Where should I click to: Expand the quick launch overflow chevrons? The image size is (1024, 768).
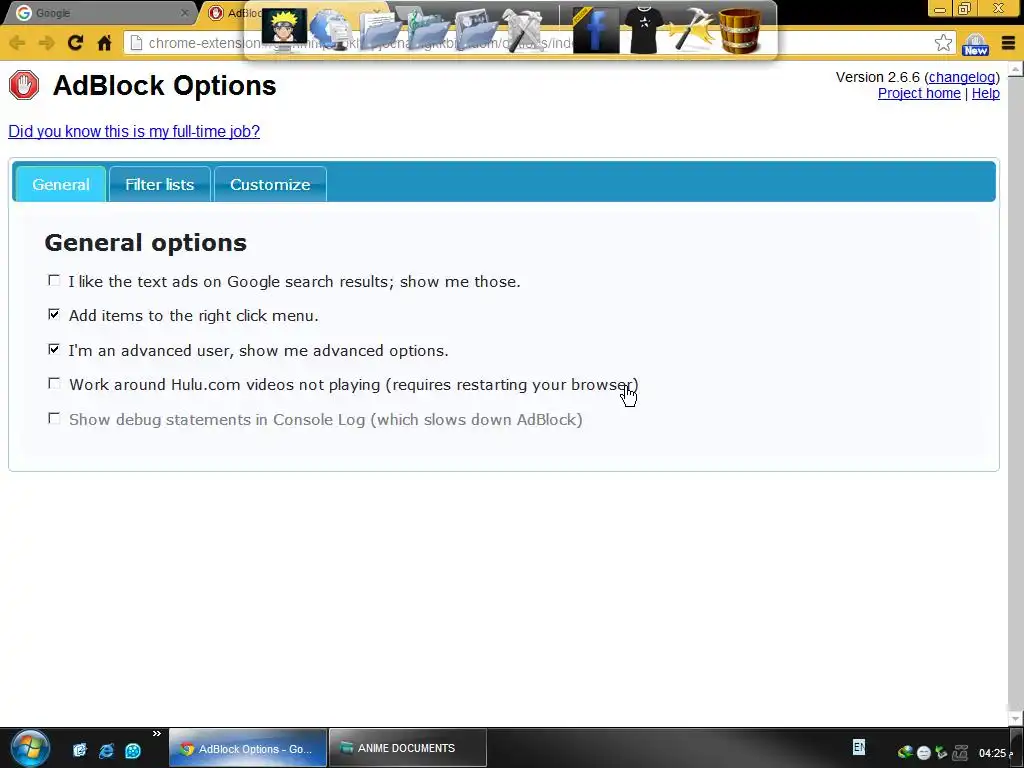(157, 734)
